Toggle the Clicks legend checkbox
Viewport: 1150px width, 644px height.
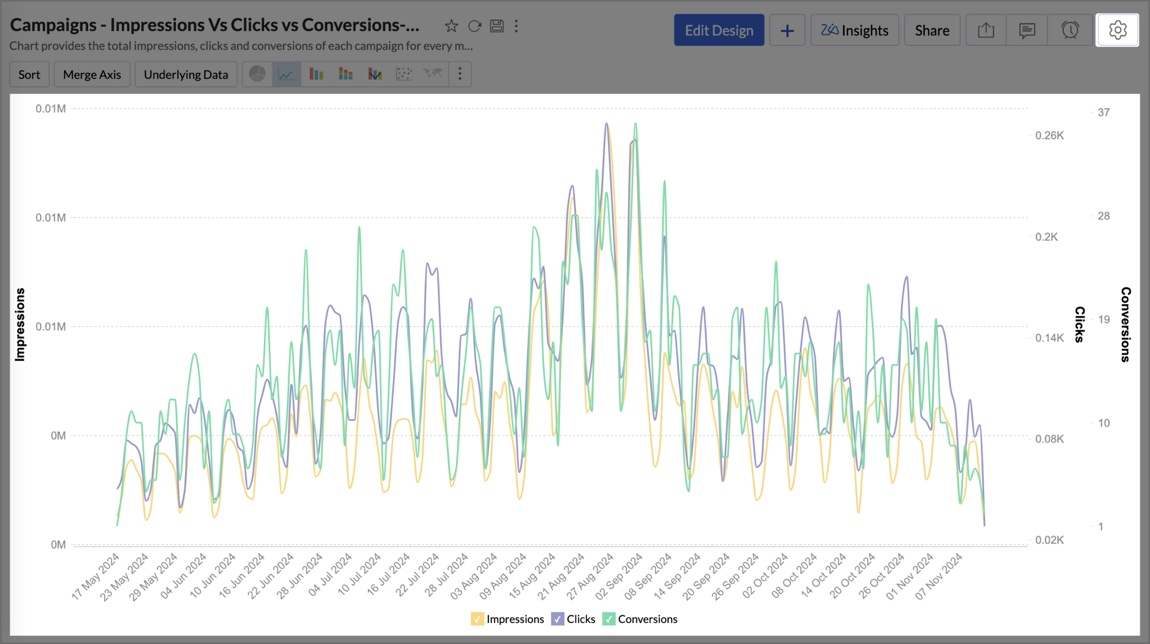tap(558, 619)
